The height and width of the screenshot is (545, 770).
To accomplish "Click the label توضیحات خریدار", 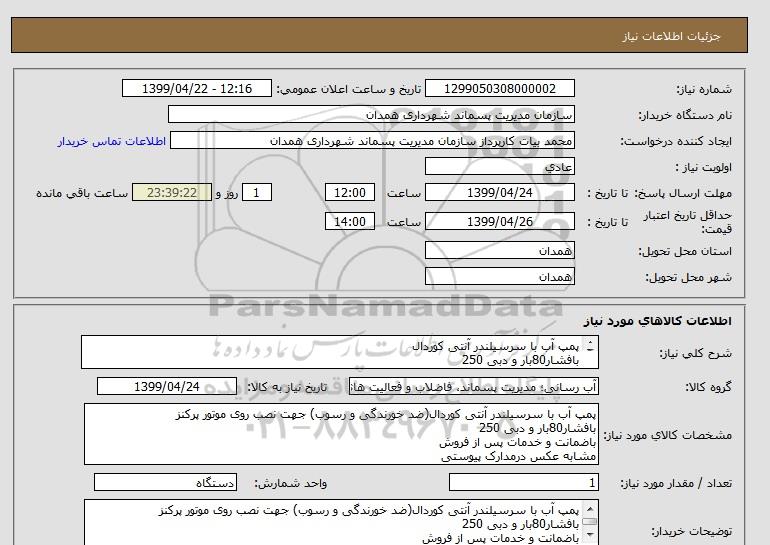I will tap(691, 531).
